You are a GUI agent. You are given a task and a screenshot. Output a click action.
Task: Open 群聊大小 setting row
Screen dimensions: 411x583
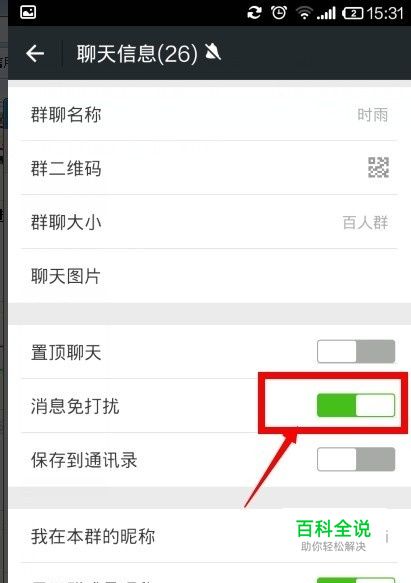tap(209, 222)
